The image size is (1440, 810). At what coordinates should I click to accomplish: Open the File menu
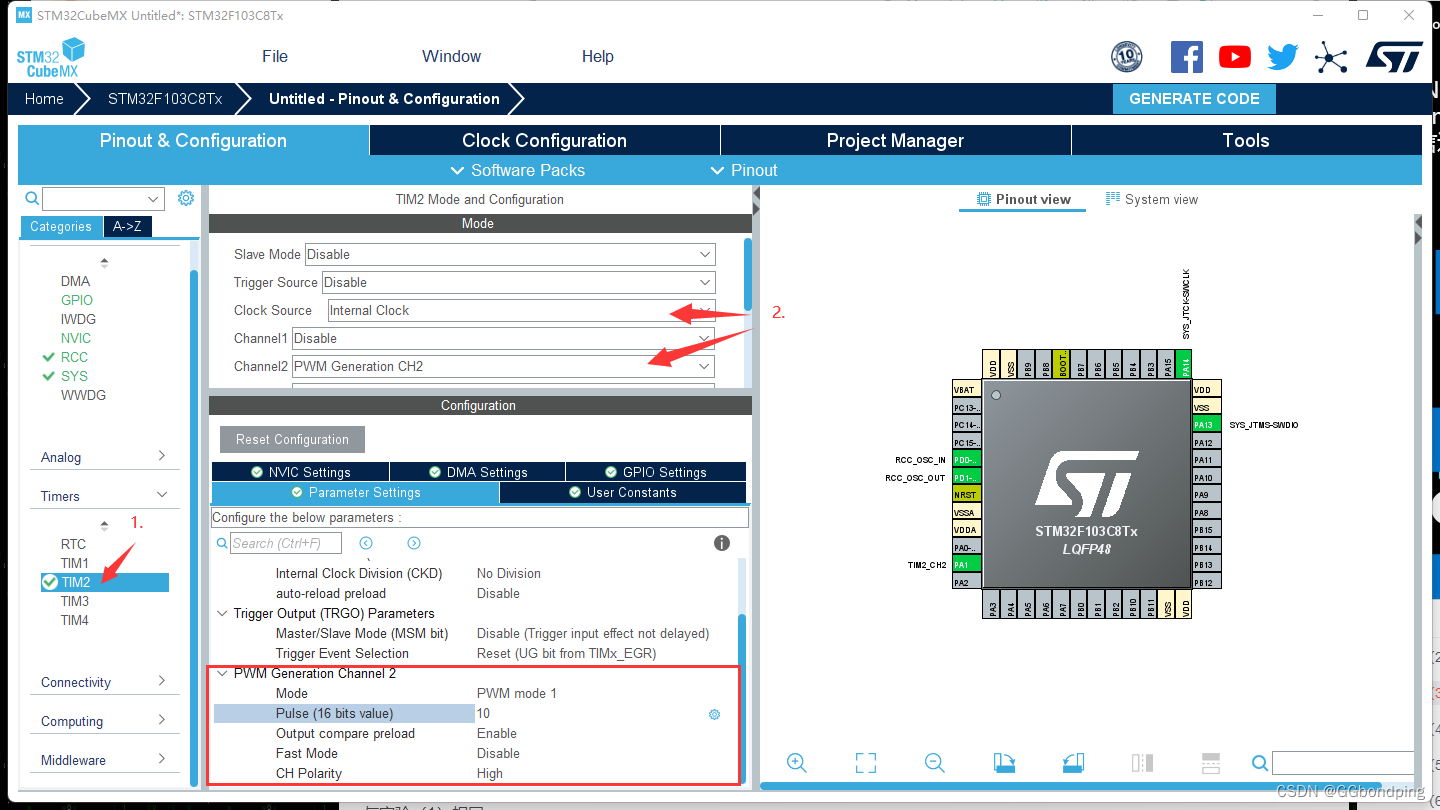coord(275,56)
